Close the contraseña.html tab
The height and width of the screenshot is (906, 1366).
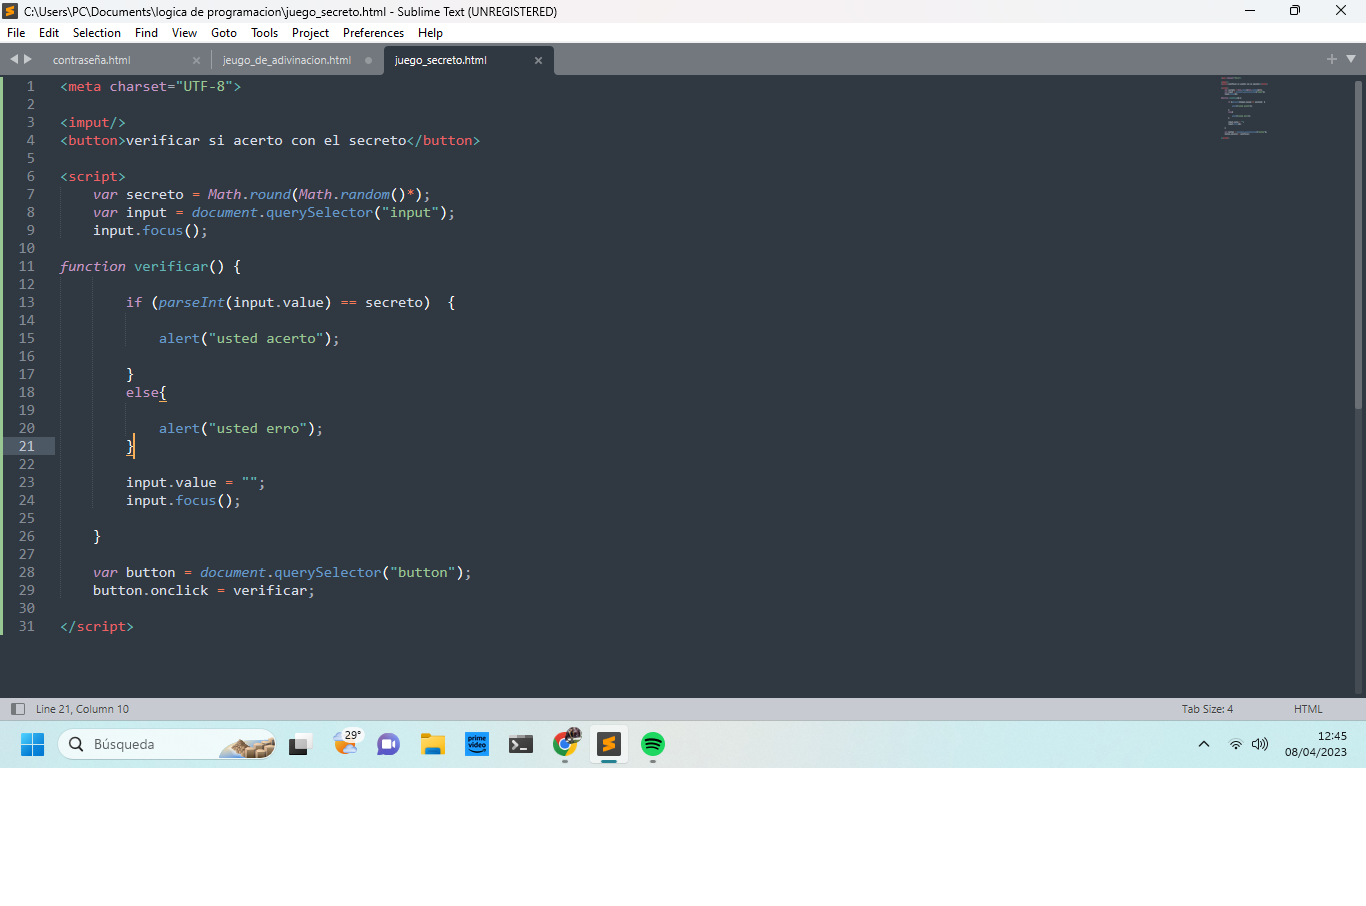click(196, 60)
